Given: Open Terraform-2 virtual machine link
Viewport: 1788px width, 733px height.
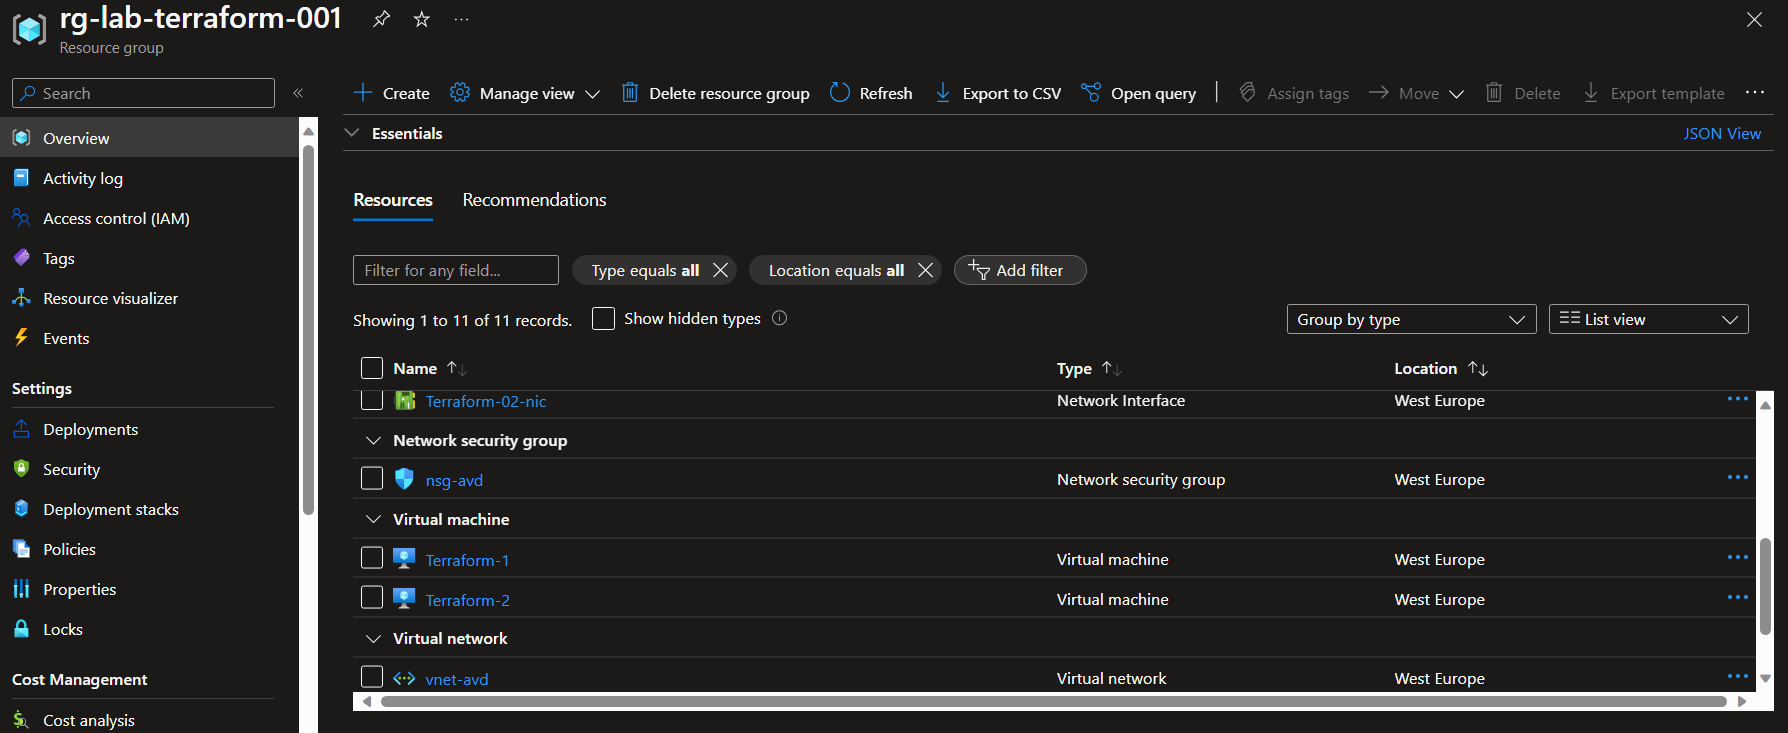Looking at the screenshot, I should pos(467,600).
